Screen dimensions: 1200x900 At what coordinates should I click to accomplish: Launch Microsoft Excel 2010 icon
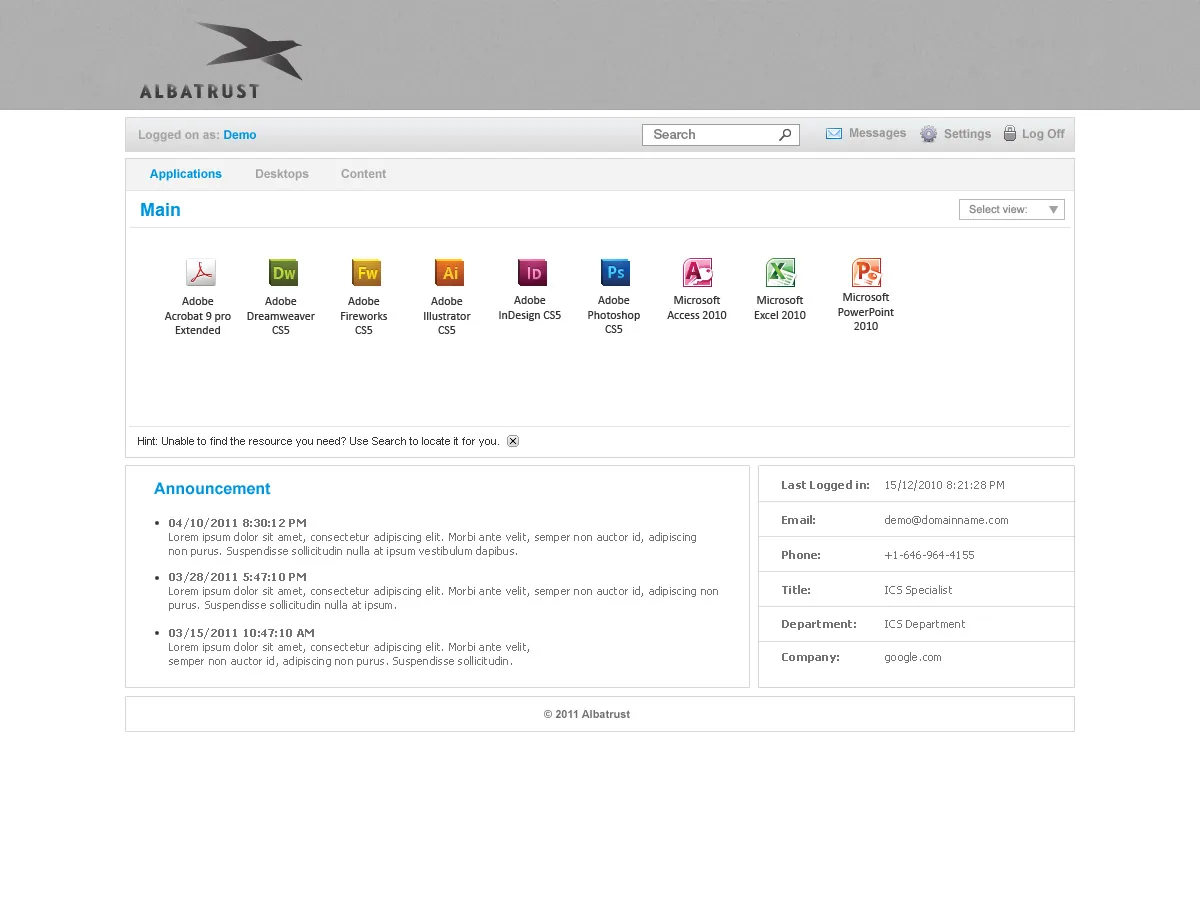pyautogui.click(x=781, y=273)
